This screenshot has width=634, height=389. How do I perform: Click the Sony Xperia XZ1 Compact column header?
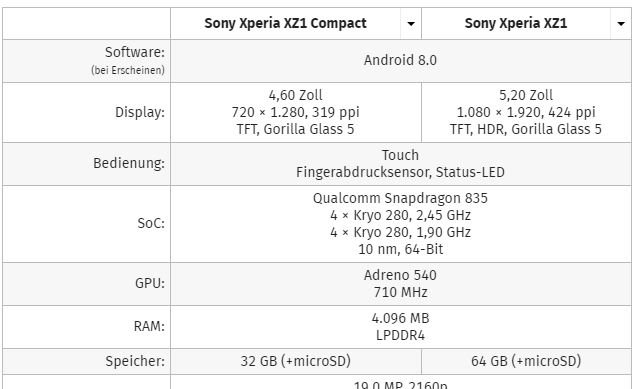pos(285,23)
